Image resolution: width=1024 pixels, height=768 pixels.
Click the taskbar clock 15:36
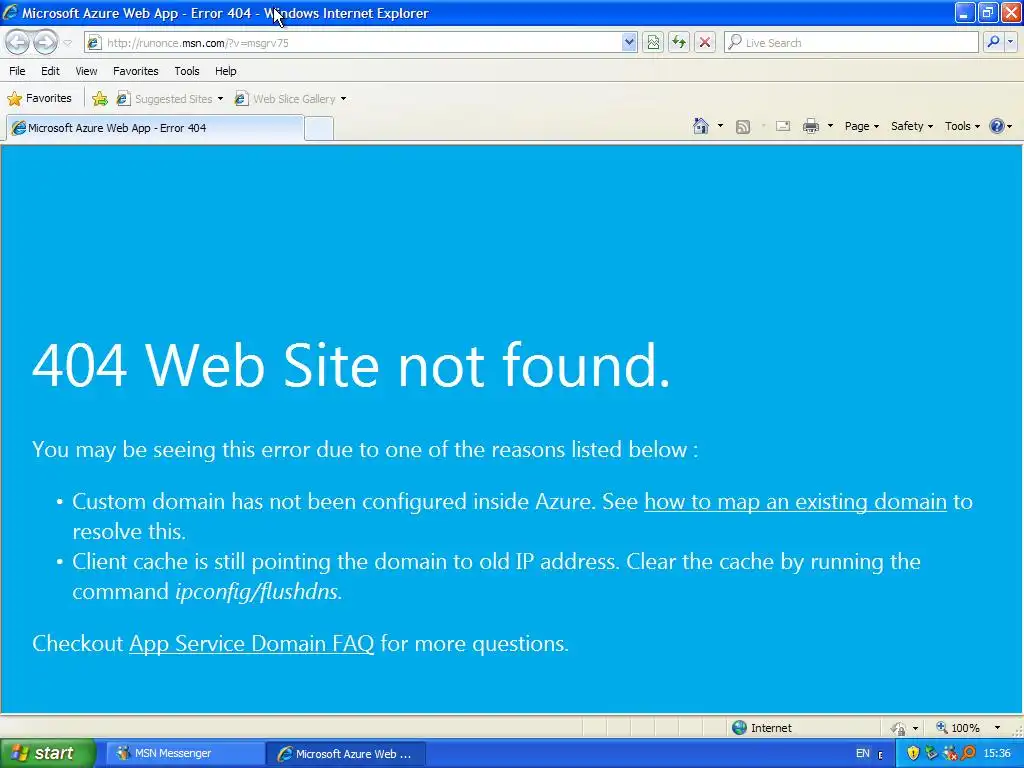point(997,754)
